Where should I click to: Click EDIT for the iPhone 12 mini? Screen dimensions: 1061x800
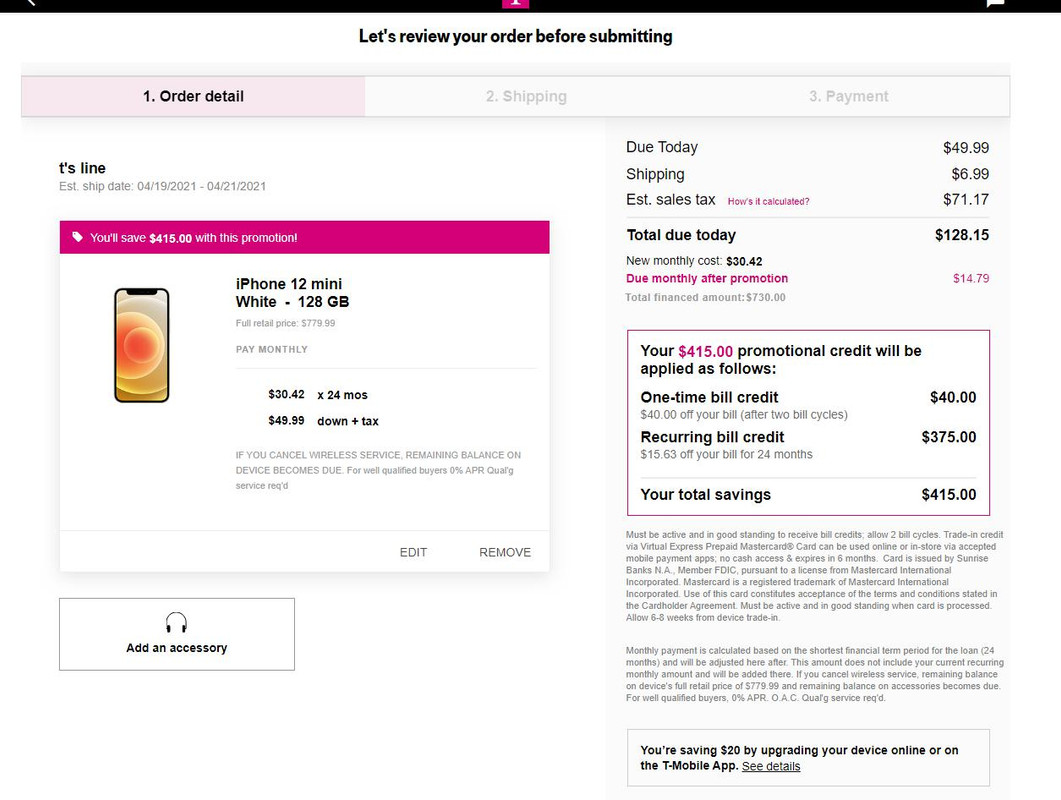[413, 552]
